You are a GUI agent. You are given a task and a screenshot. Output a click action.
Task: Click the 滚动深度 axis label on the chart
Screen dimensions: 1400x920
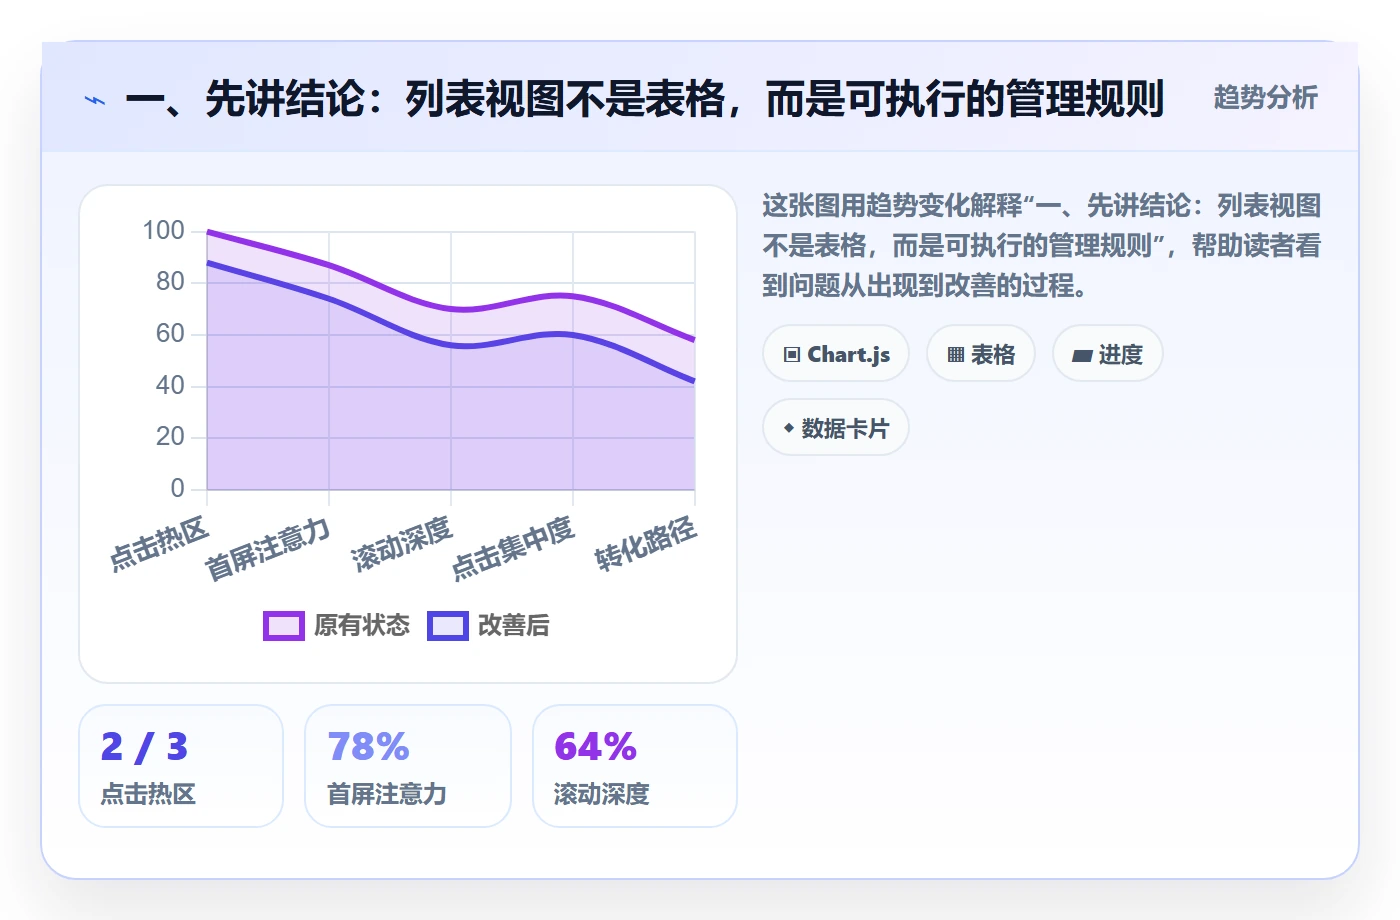pyautogui.click(x=402, y=544)
